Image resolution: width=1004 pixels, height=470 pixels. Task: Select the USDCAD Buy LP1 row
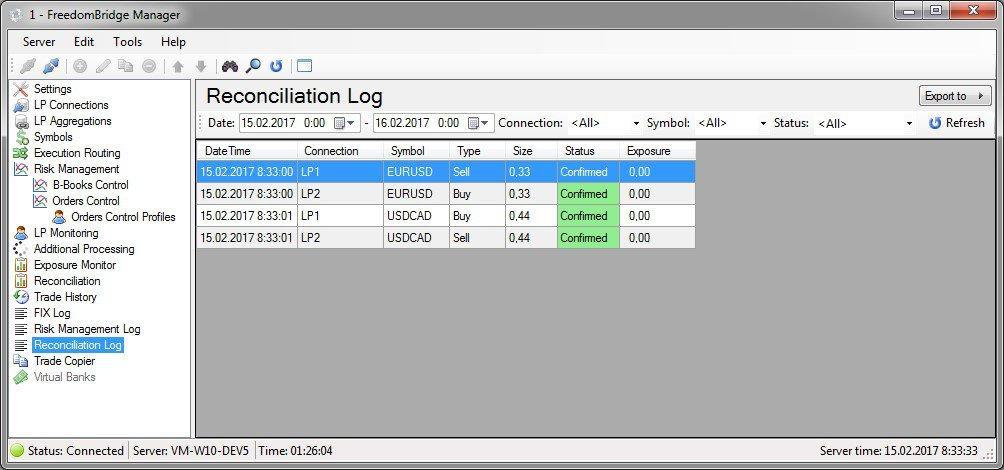pyautogui.click(x=446, y=216)
